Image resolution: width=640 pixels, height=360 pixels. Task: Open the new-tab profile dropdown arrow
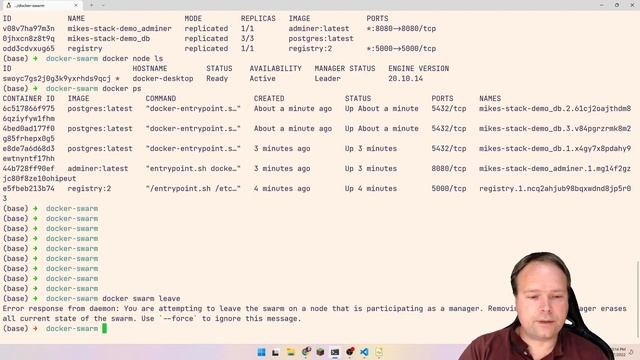click(x=103, y=5)
